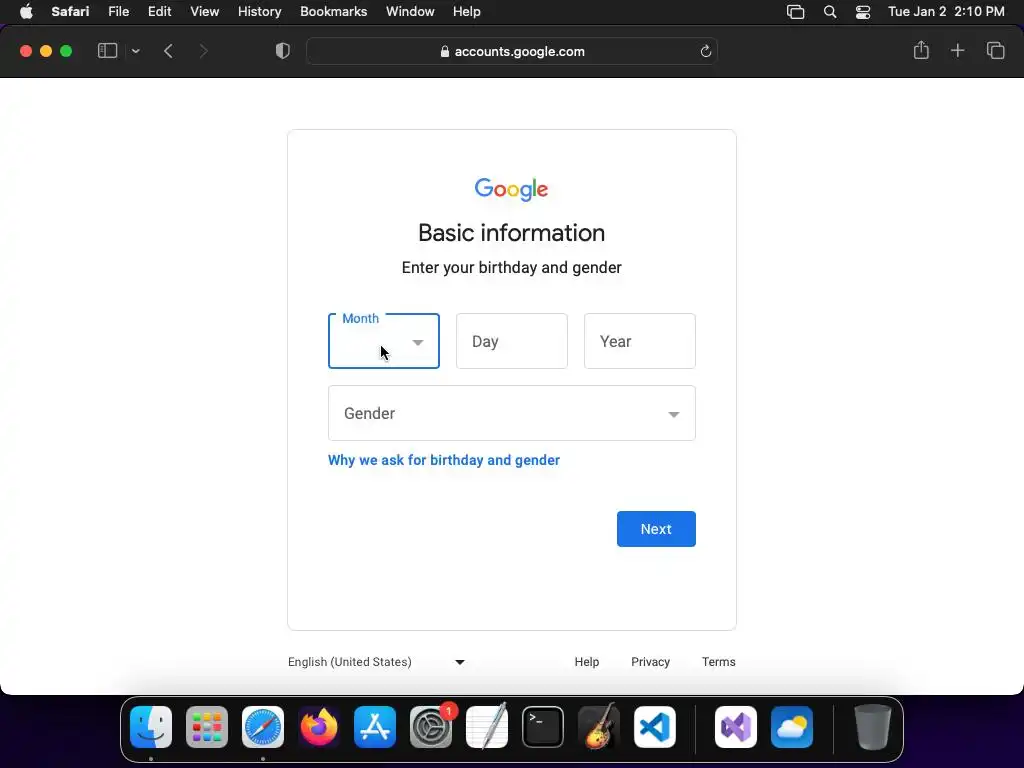
Task: Click the accounts.google.com address bar
Action: pyautogui.click(x=512, y=52)
